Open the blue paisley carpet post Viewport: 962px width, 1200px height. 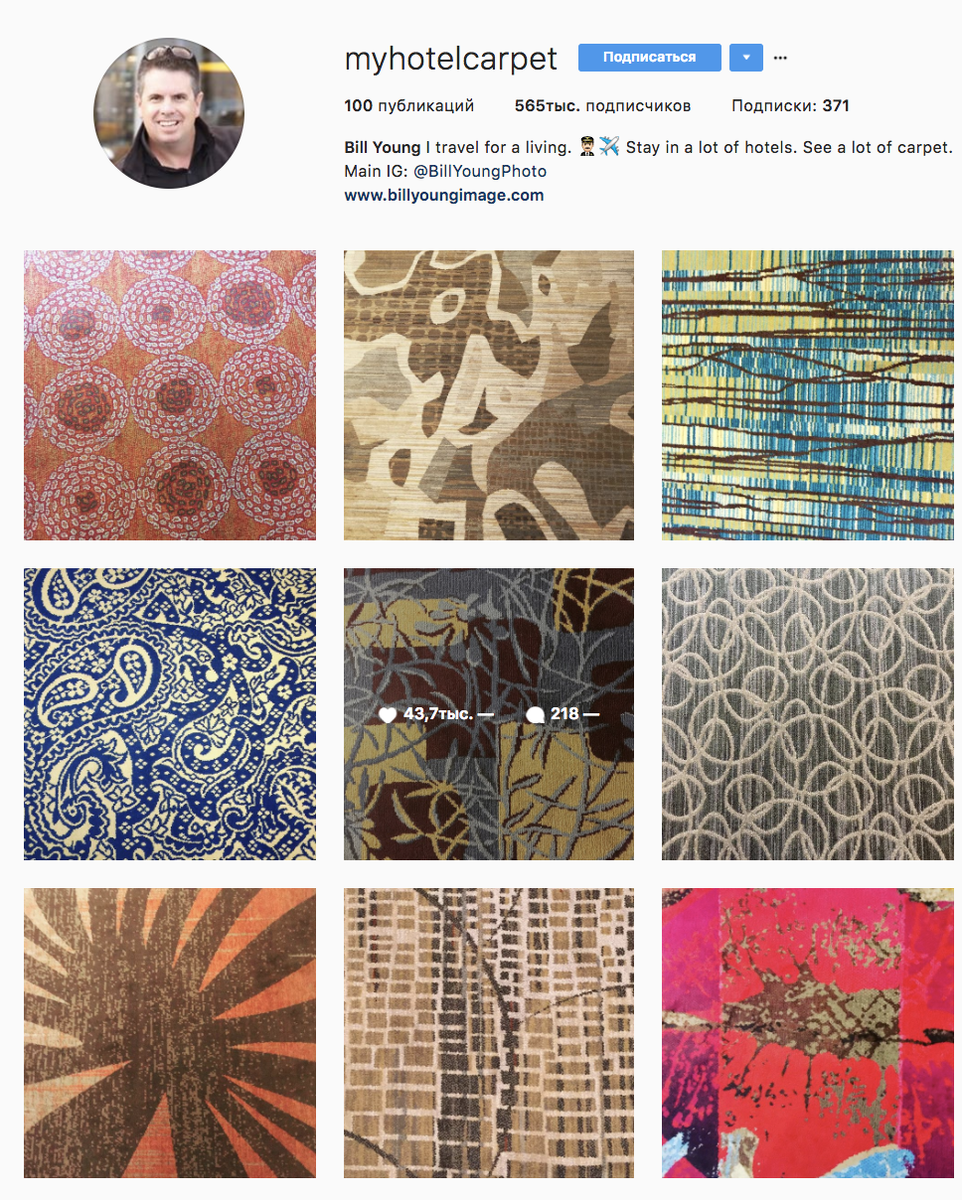pyautogui.click(x=170, y=714)
